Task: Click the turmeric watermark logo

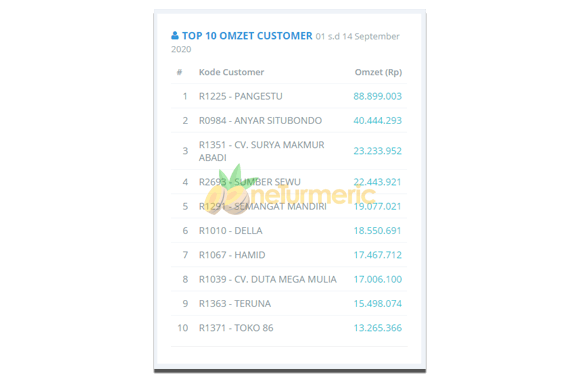Action: point(290,190)
